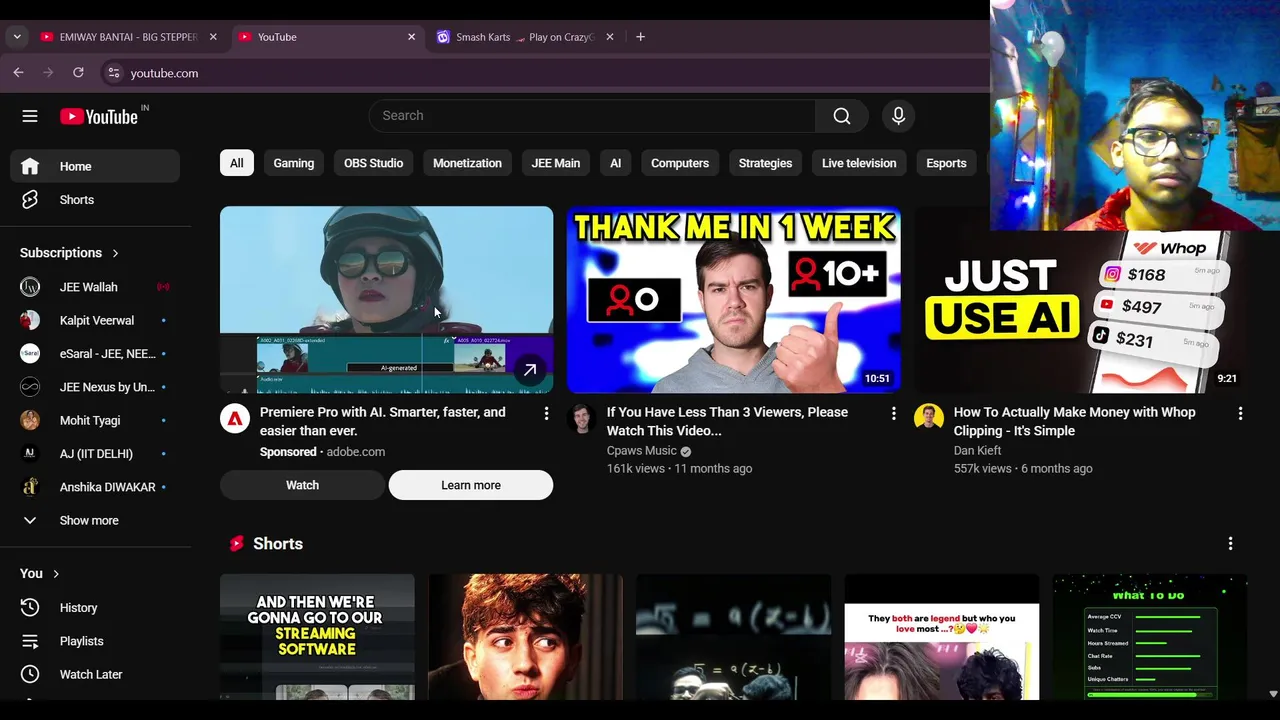Click in the YouTube search field
The image size is (1280, 720).
pyautogui.click(x=592, y=116)
